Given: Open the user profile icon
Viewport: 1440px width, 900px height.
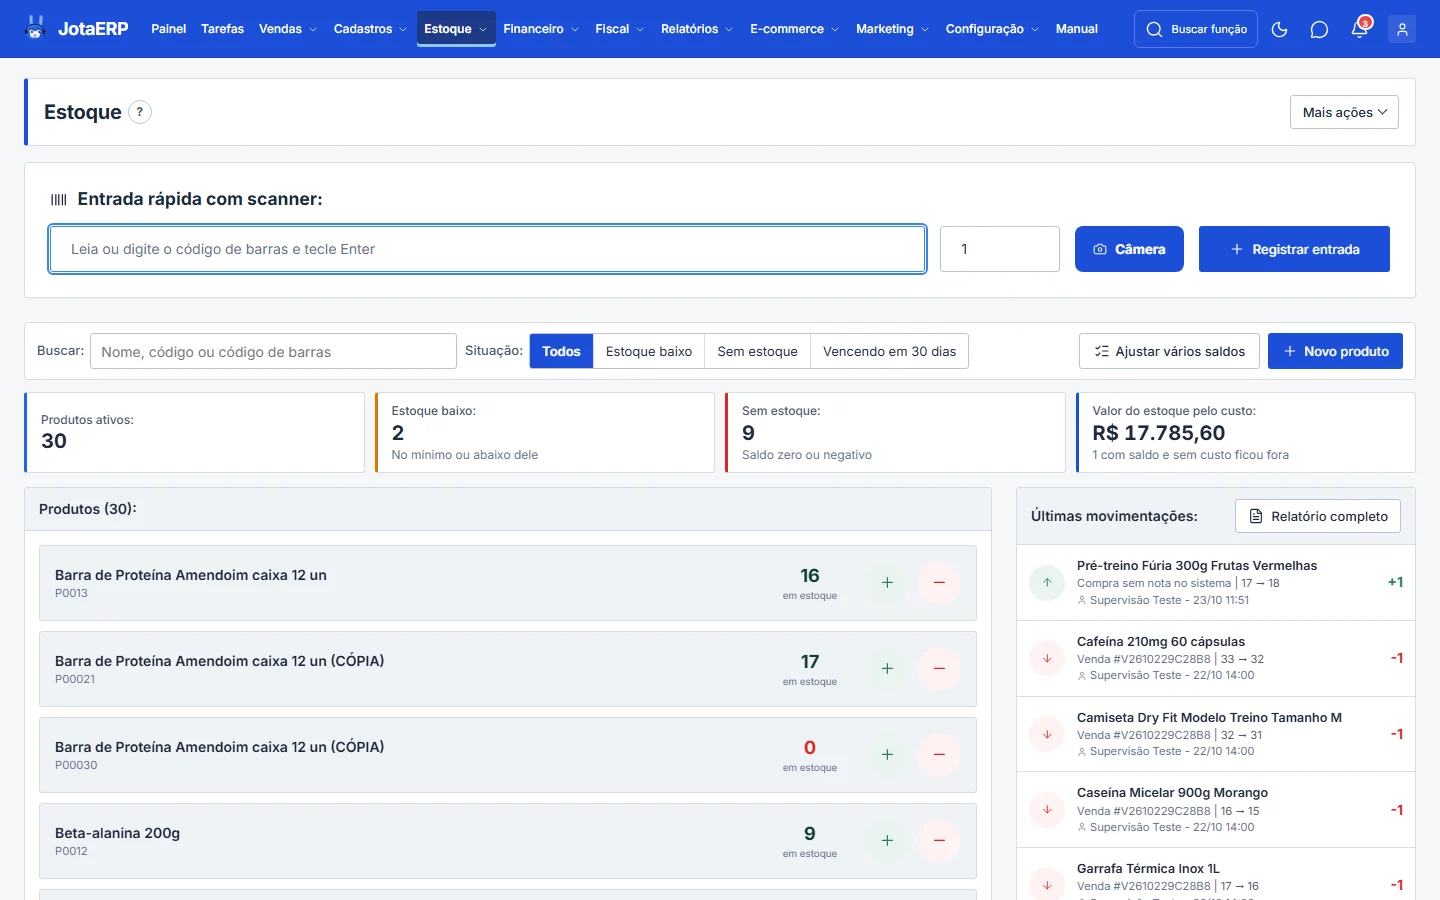Looking at the screenshot, I should point(1402,29).
